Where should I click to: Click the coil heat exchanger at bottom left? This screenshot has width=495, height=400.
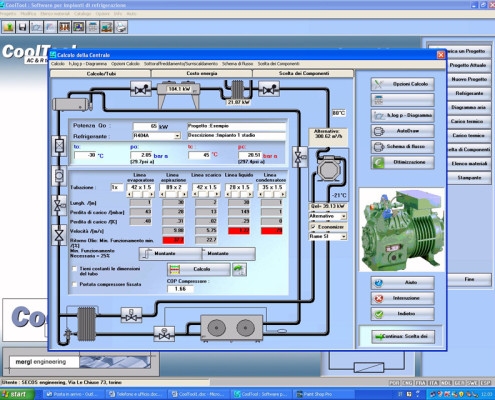[86, 324]
